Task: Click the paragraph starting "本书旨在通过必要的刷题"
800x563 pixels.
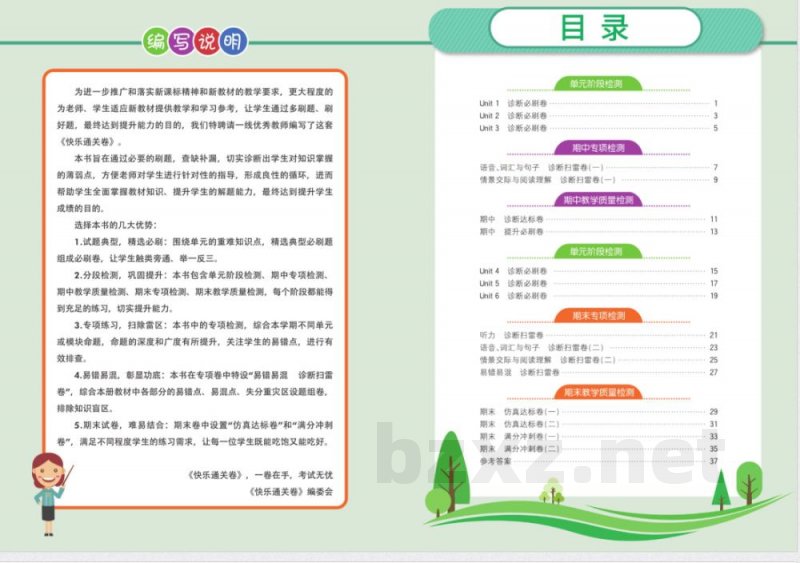Action: pyautogui.click(x=195, y=183)
